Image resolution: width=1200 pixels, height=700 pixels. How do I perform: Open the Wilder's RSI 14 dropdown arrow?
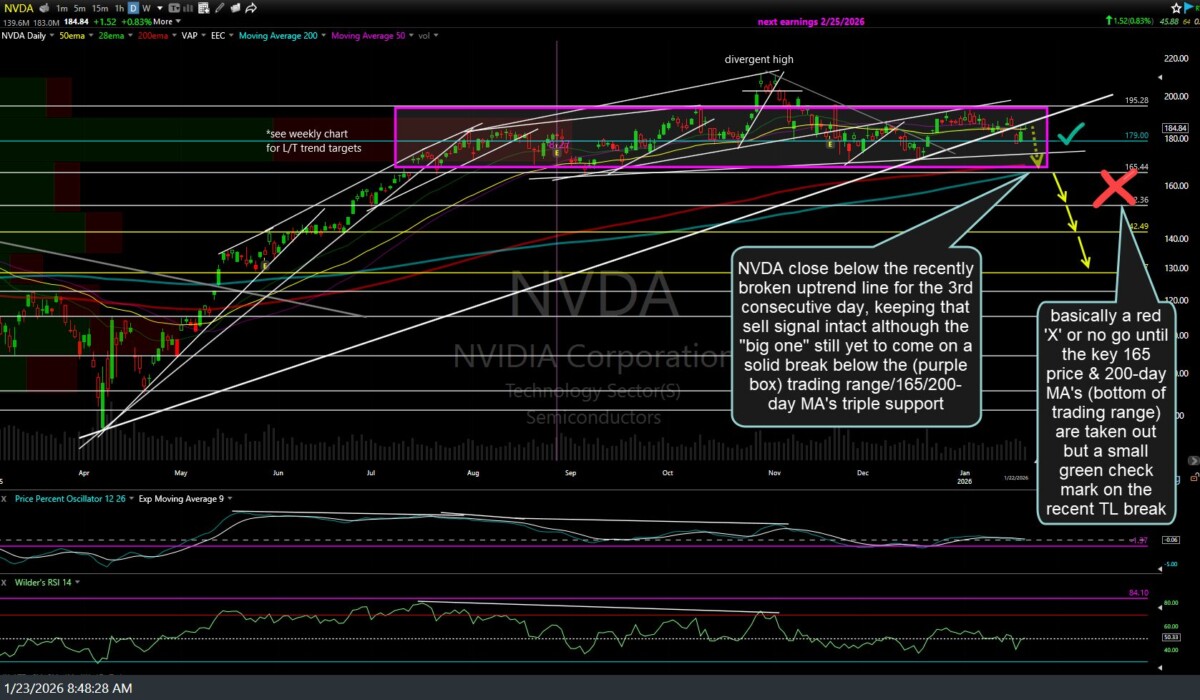pos(77,581)
